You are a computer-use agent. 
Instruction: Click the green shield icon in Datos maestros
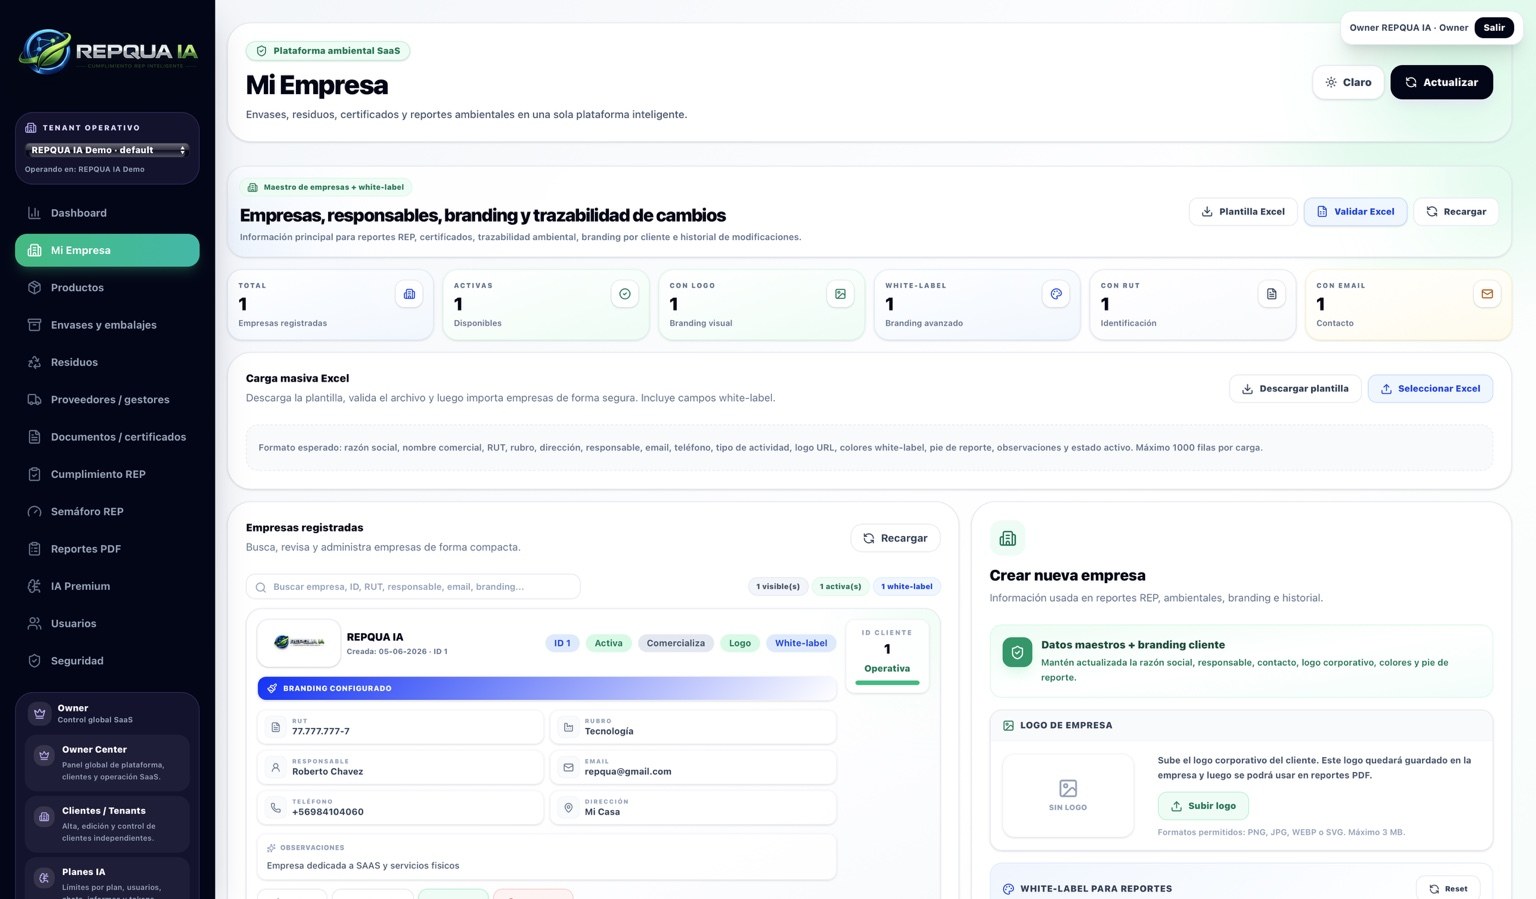(1017, 653)
